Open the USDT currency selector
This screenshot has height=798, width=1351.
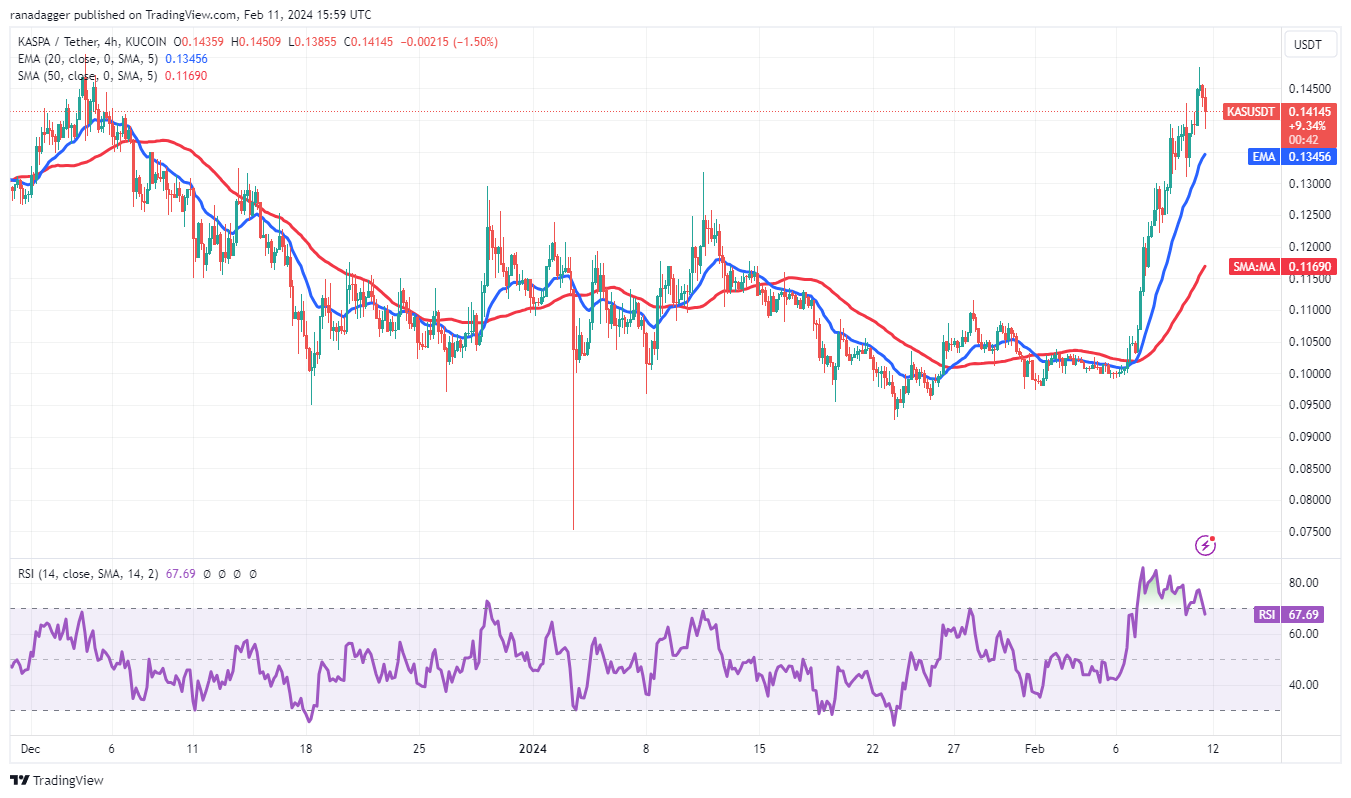1308,45
